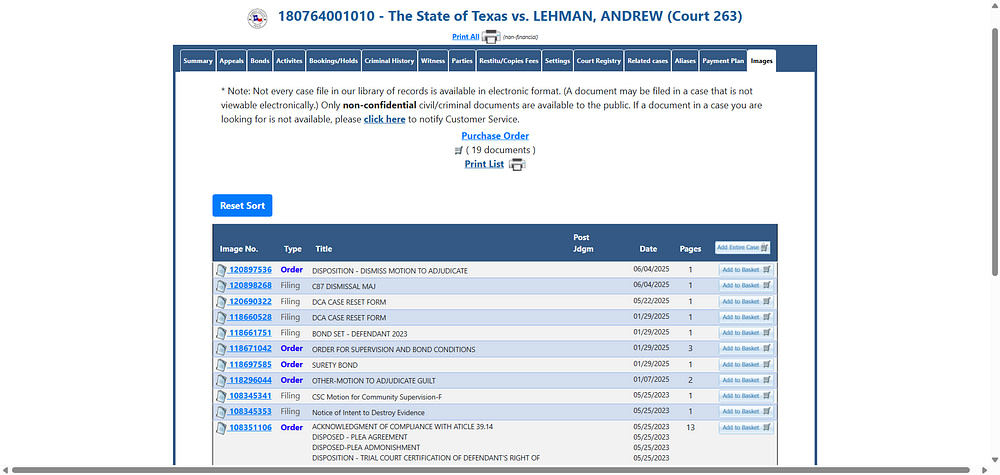
Task: Click 'DISPOSED - PLEA AGREEMENT' title text
Action: click(360, 437)
